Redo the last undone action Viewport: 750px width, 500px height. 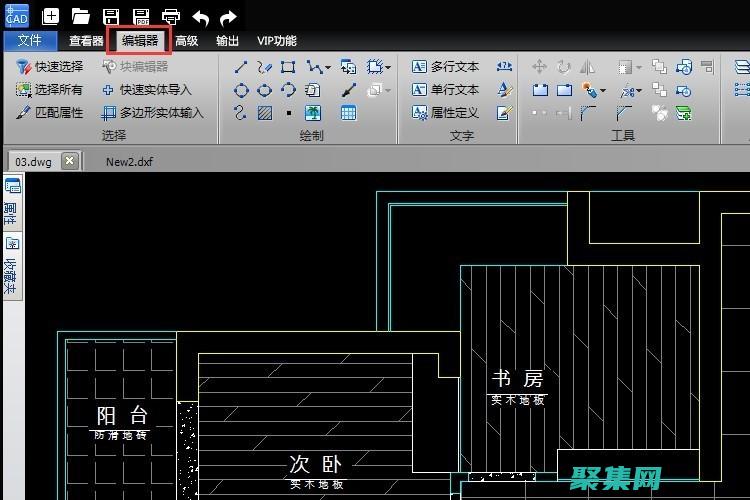coord(228,18)
